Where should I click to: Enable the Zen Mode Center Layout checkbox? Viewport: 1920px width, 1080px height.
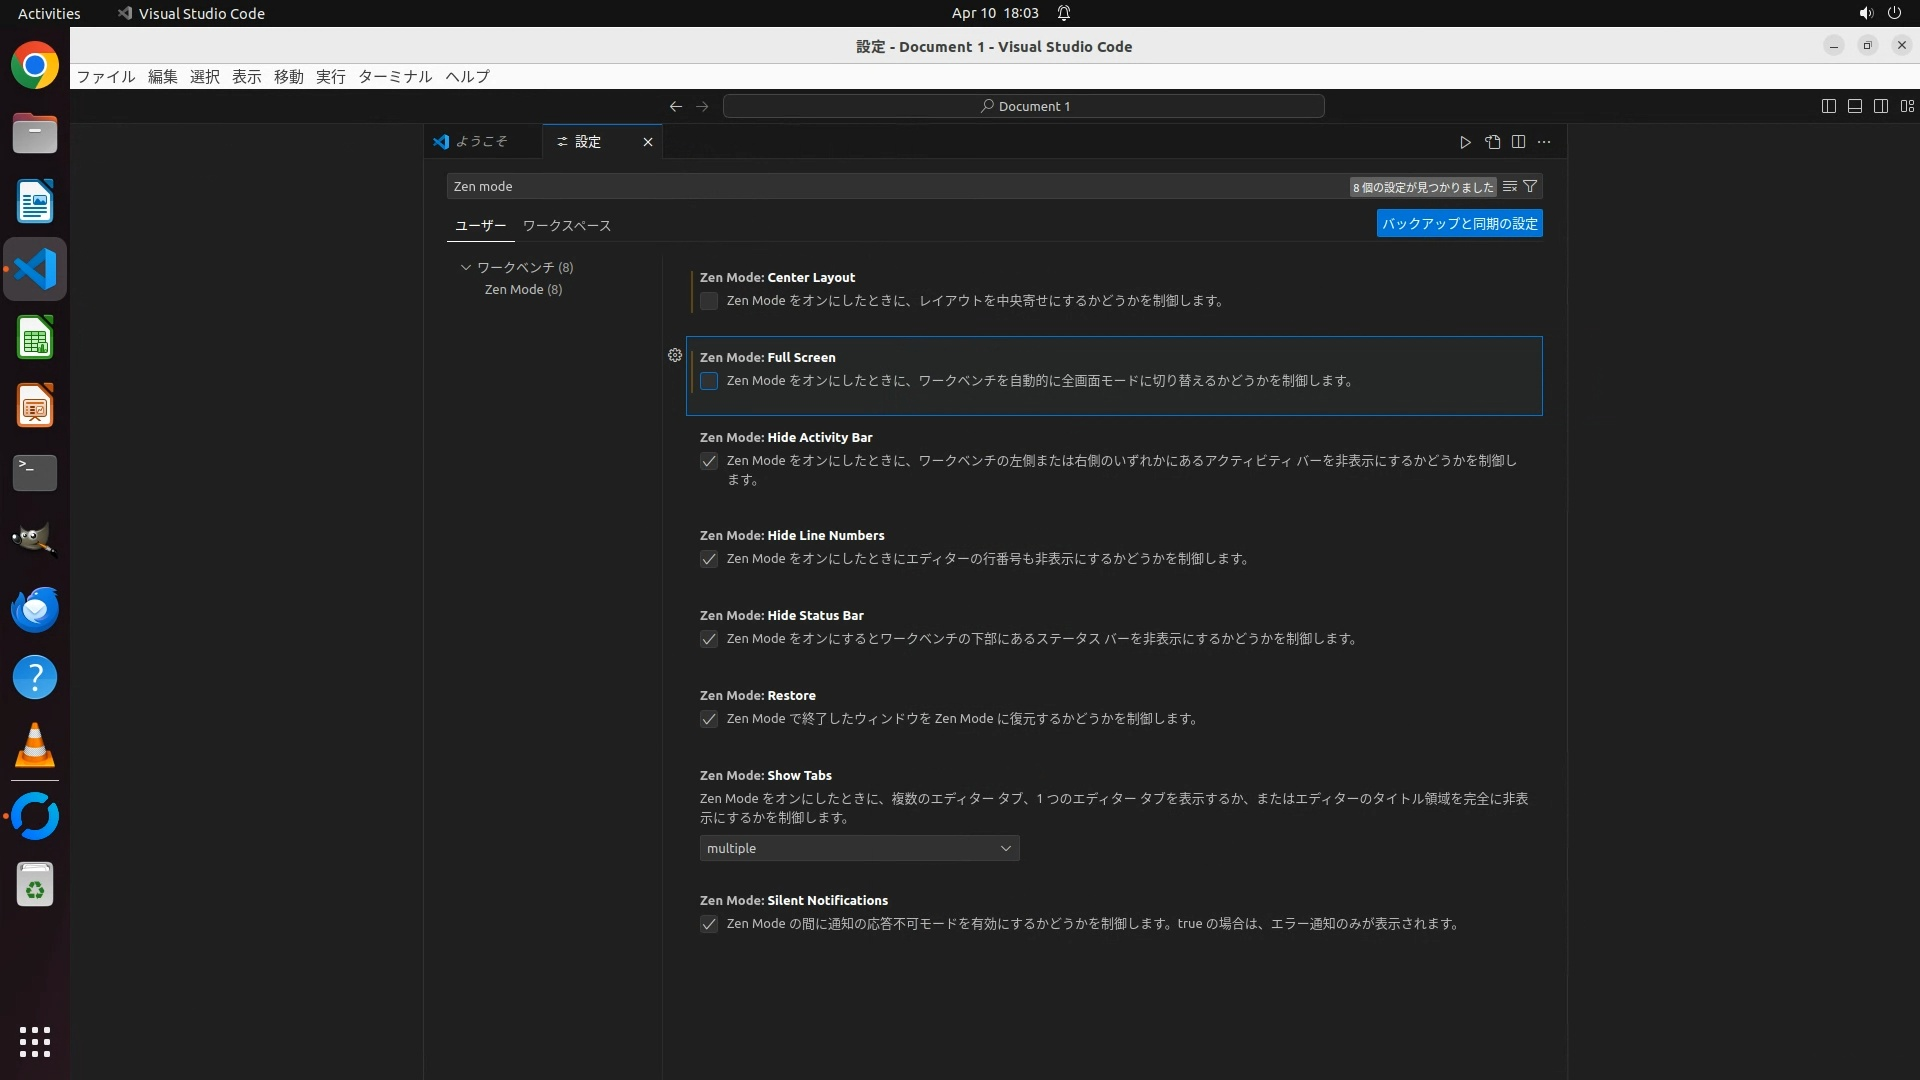pos(709,301)
